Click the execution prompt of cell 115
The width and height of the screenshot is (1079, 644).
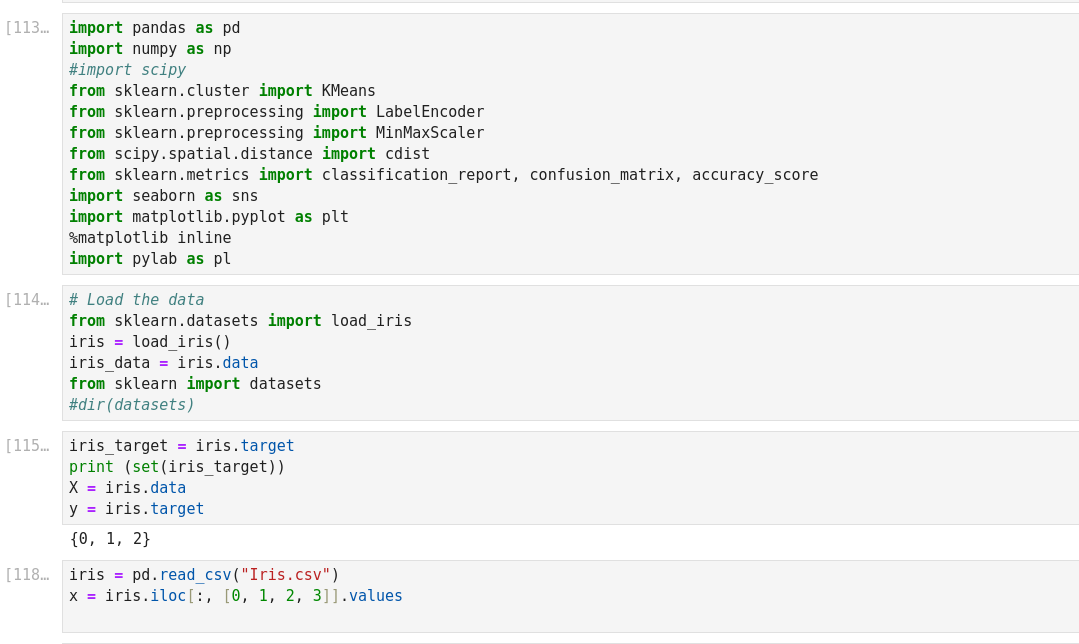point(27,446)
